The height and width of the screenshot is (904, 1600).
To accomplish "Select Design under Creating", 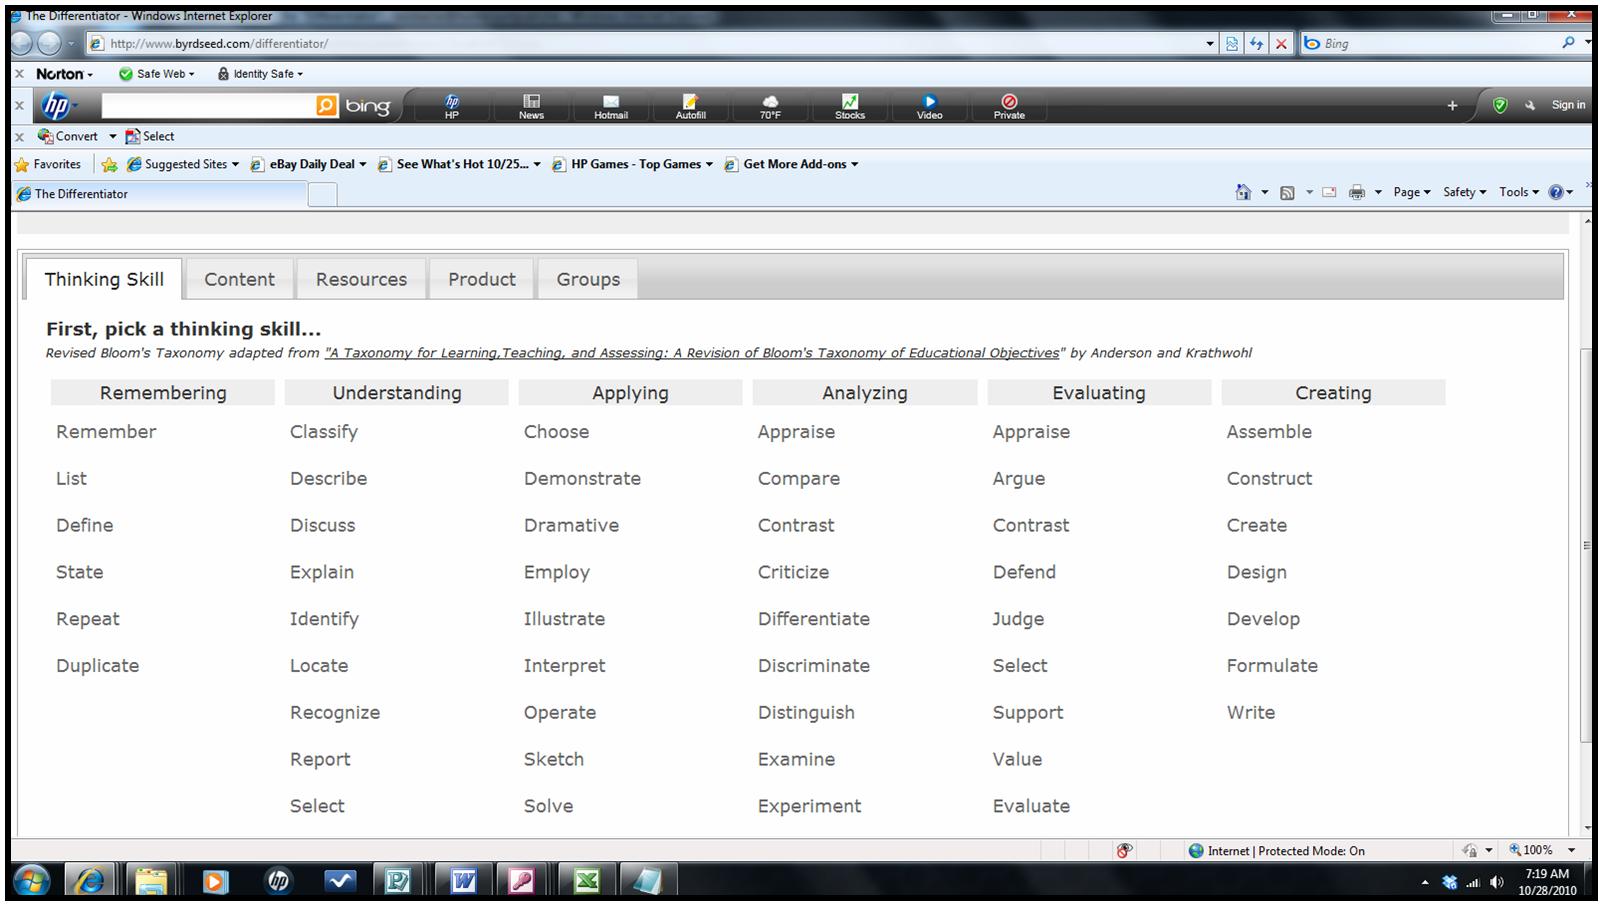I will tap(1257, 572).
